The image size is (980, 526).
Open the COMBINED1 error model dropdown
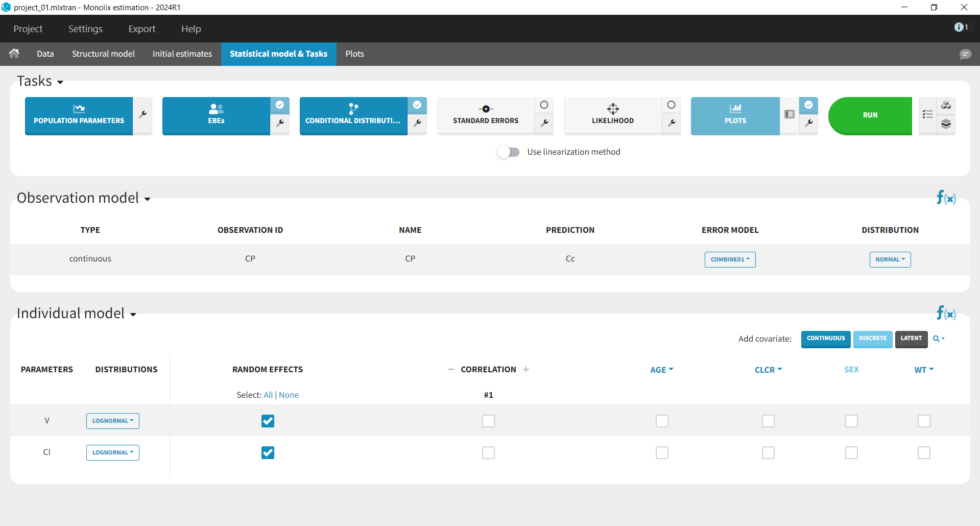pyautogui.click(x=730, y=259)
